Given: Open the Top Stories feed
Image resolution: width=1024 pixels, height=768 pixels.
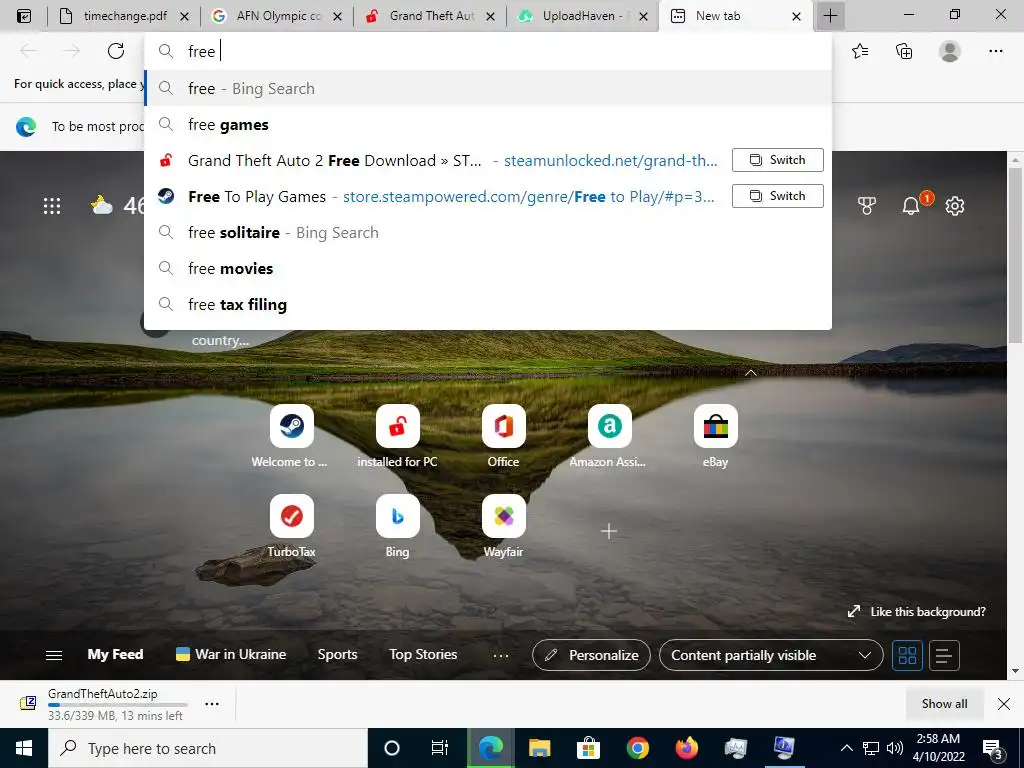Looking at the screenshot, I should pos(423,654).
